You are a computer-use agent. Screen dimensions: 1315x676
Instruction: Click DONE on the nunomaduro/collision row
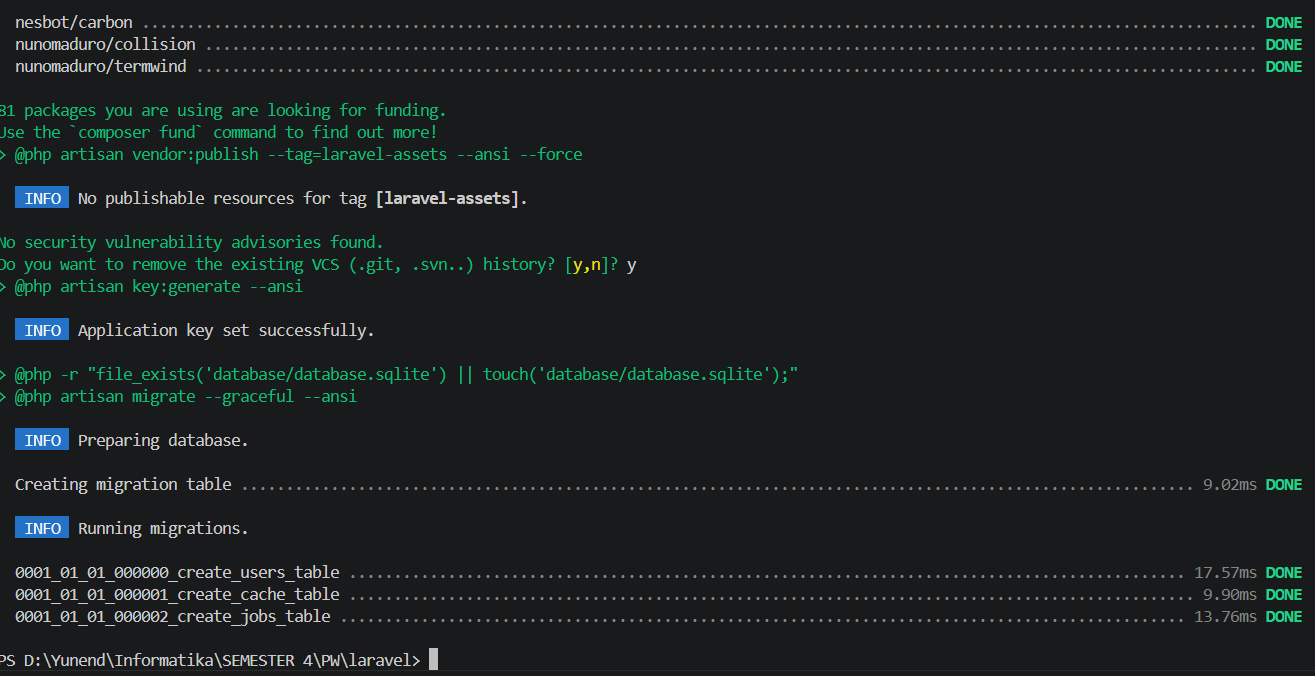1284,44
